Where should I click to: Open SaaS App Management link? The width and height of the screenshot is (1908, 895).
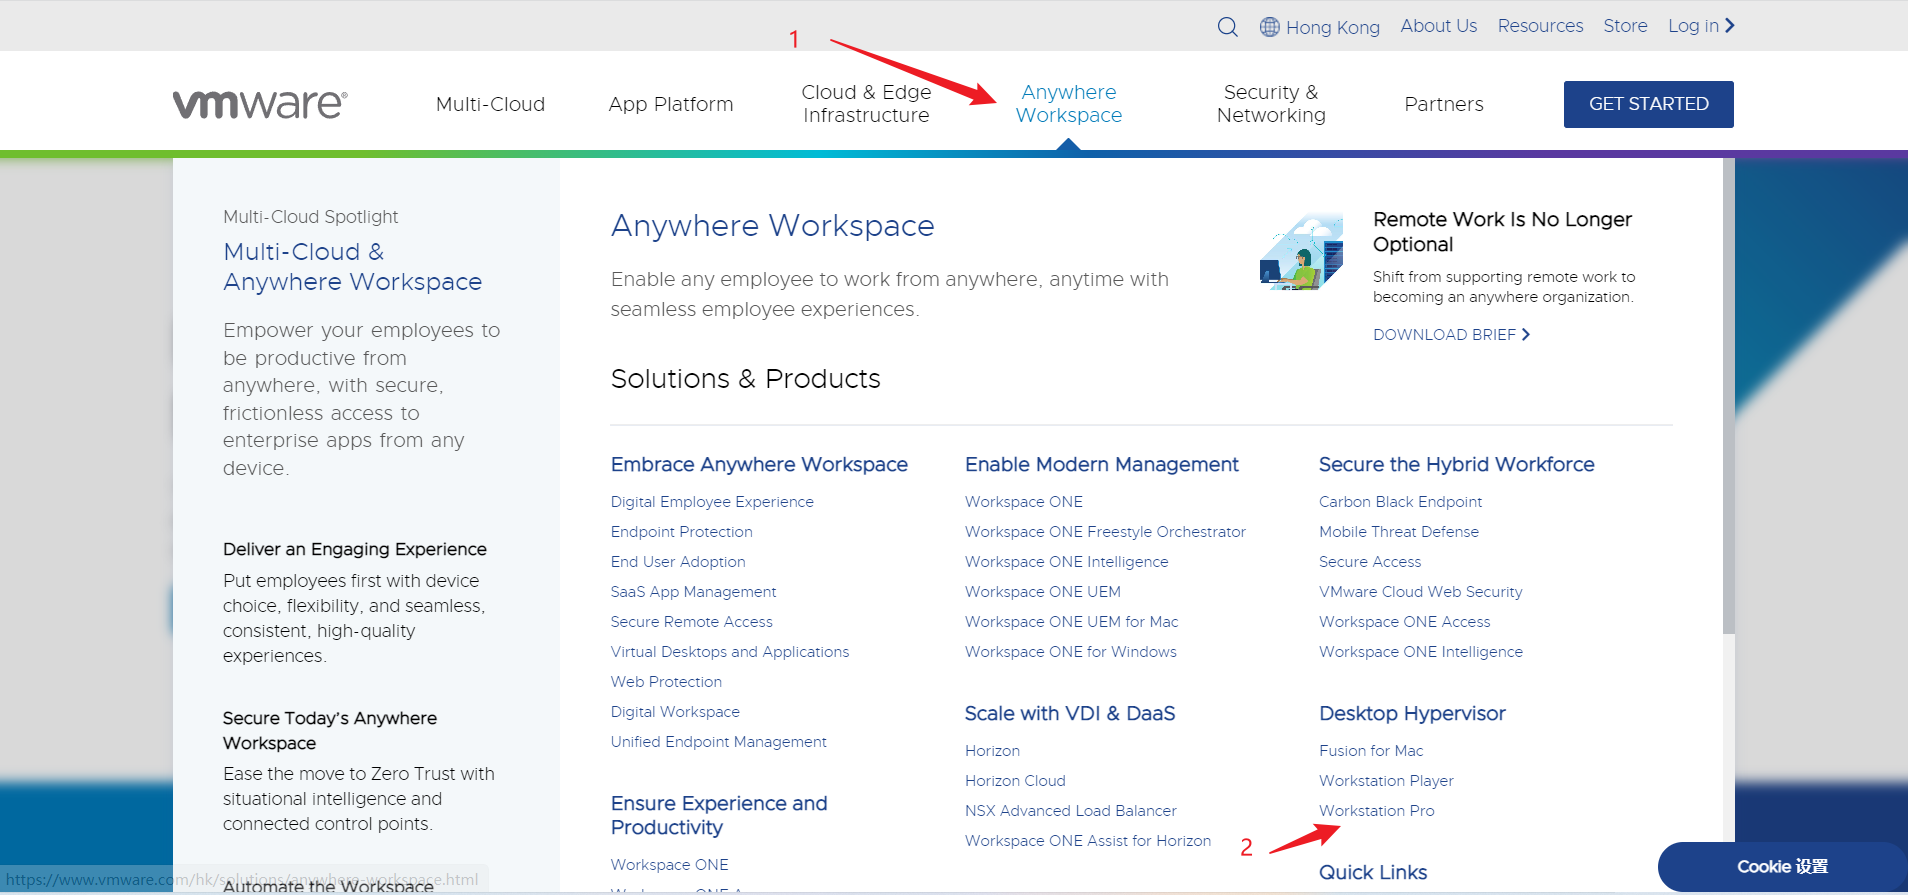[693, 592]
